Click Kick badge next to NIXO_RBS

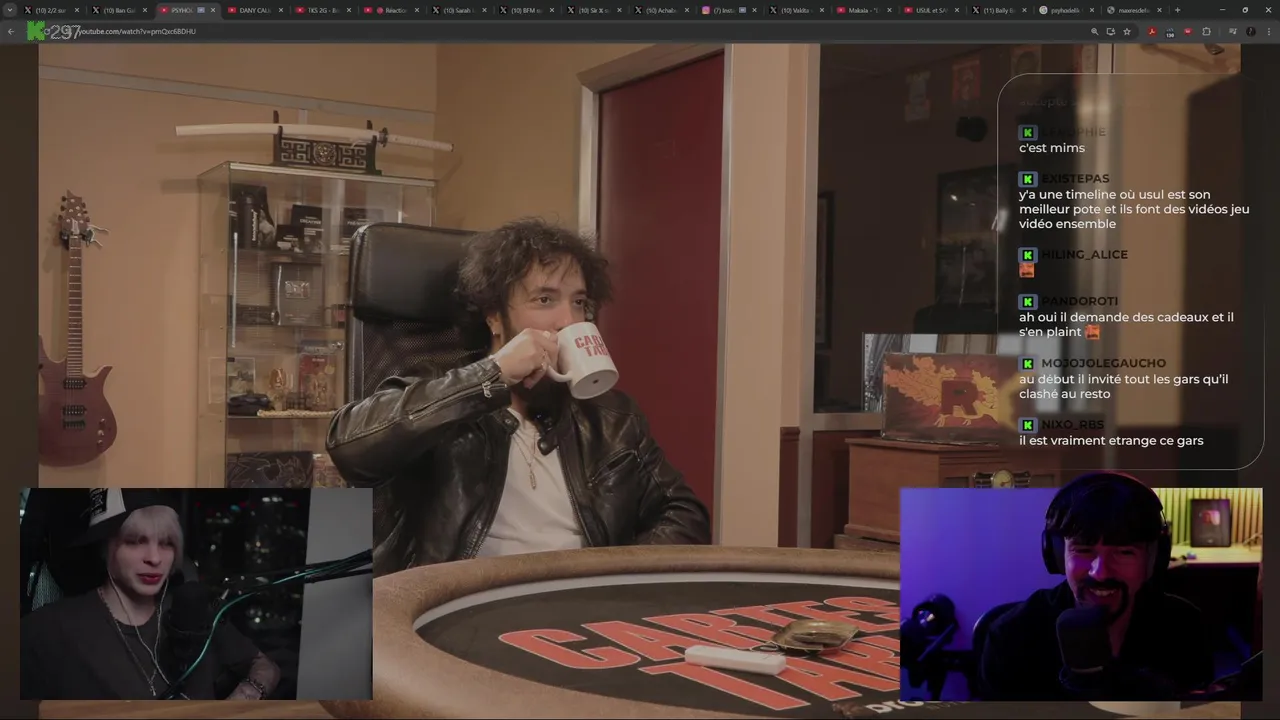click(x=1027, y=425)
